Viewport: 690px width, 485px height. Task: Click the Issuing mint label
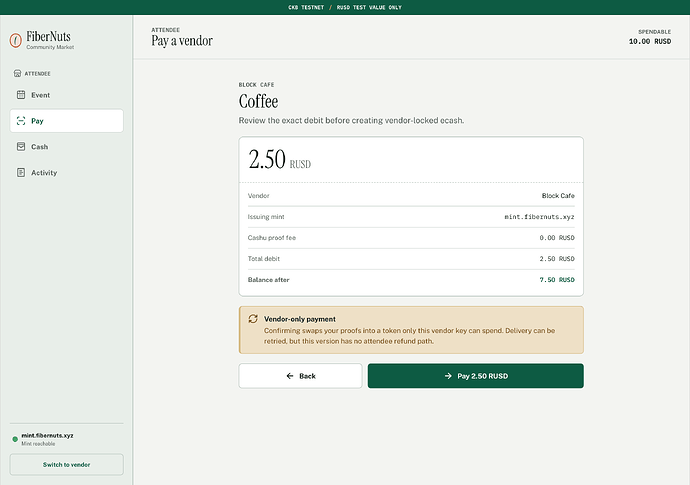coord(266,217)
